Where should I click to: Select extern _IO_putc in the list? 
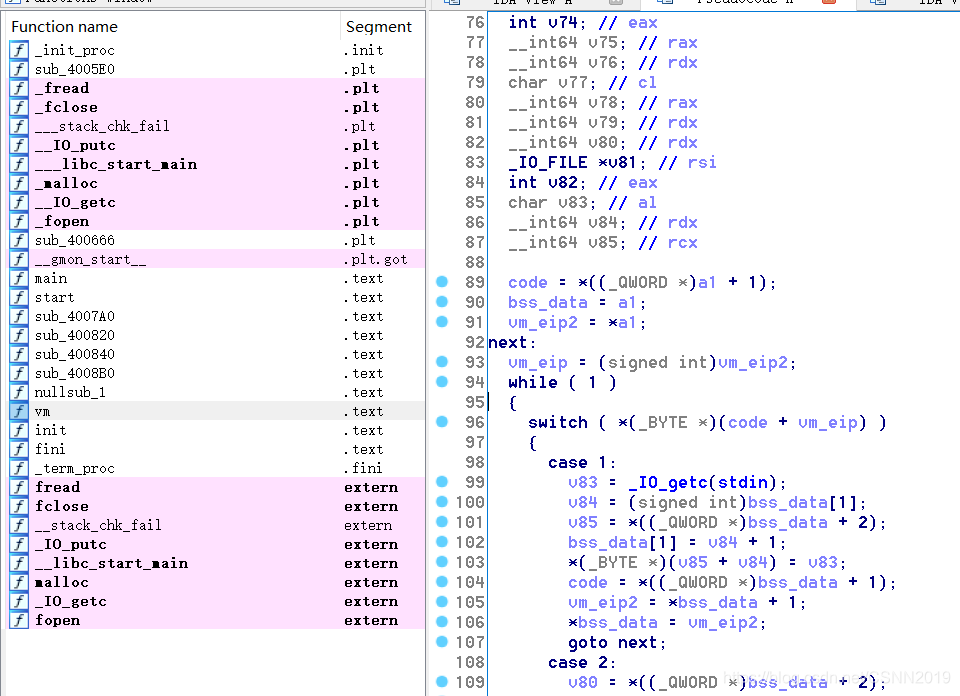[216, 544]
